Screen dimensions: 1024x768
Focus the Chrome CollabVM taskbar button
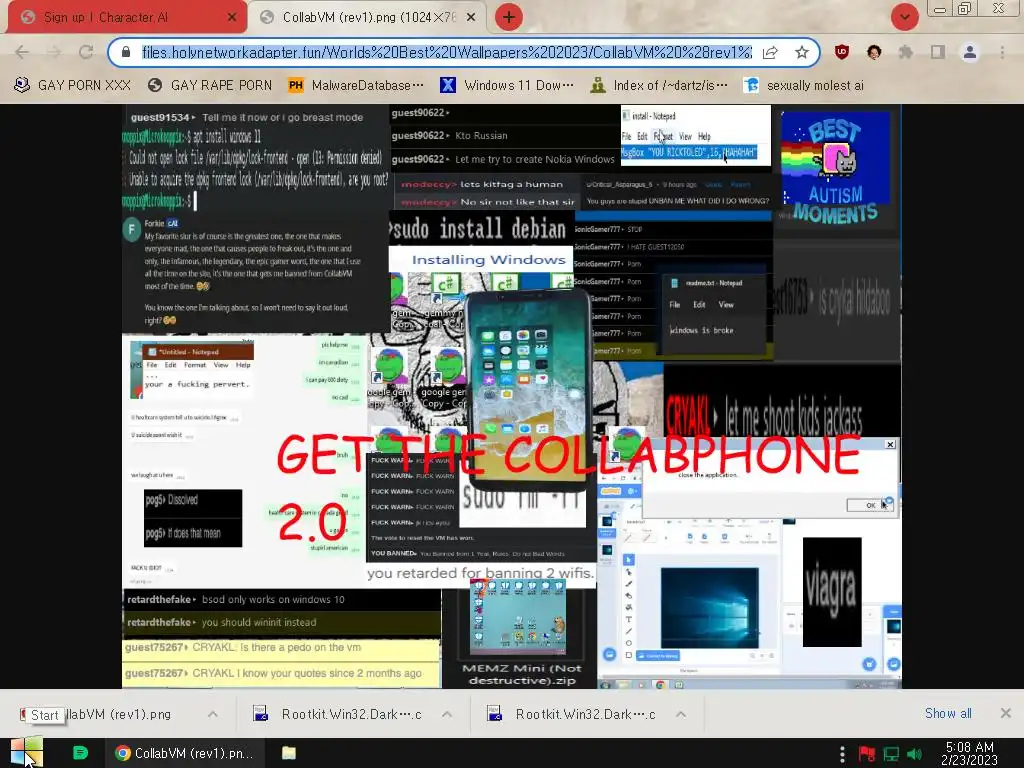click(x=184, y=753)
